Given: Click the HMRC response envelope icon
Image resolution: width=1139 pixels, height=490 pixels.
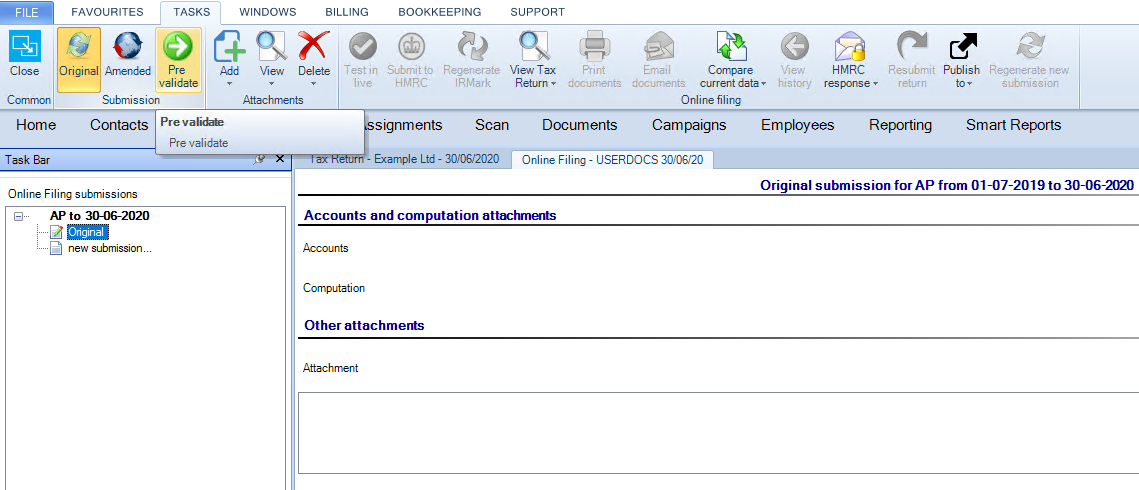Looking at the screenshot, I should pyautogui.click(x=851, y=47).
